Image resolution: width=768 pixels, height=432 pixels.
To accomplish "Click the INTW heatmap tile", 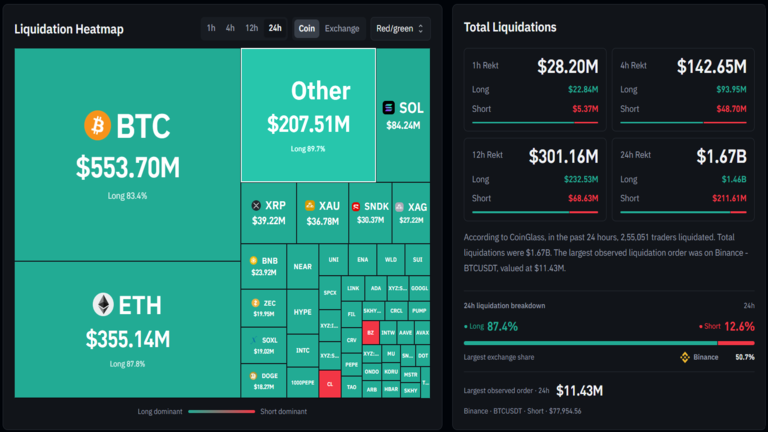I will [388, 333].
